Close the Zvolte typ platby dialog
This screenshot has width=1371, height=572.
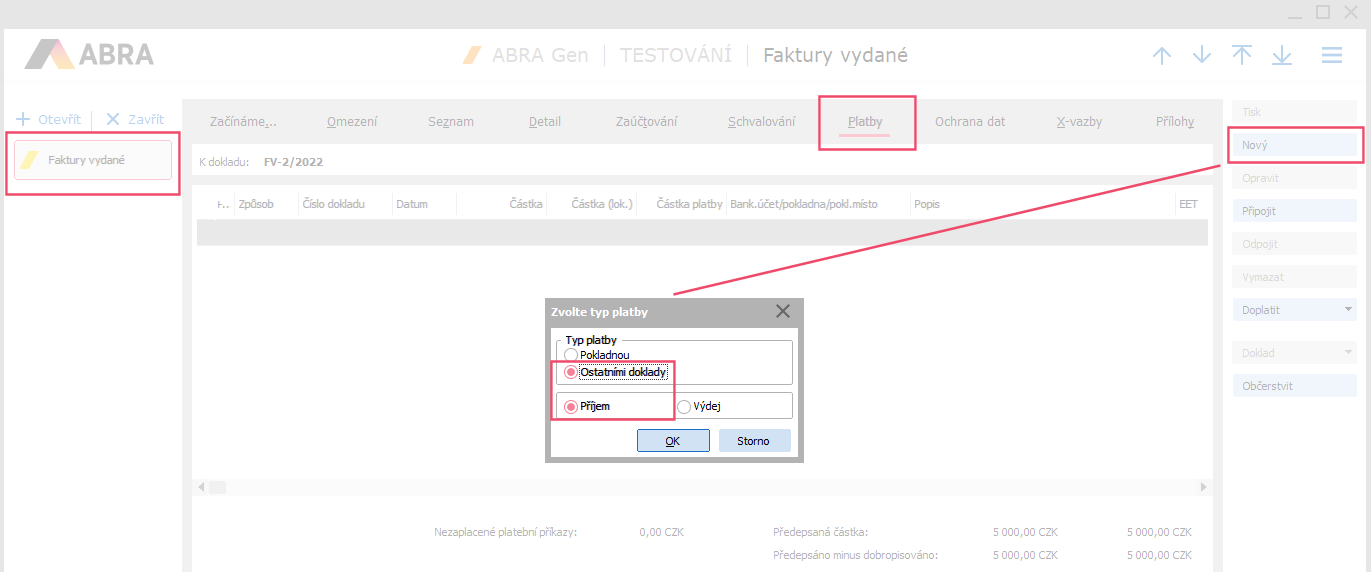783,312
